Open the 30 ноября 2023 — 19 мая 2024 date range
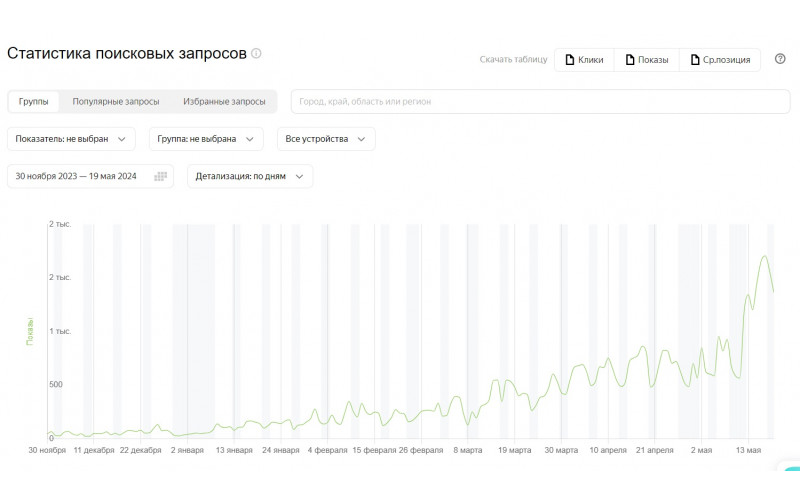800x504 pixels. coord(90,176)
